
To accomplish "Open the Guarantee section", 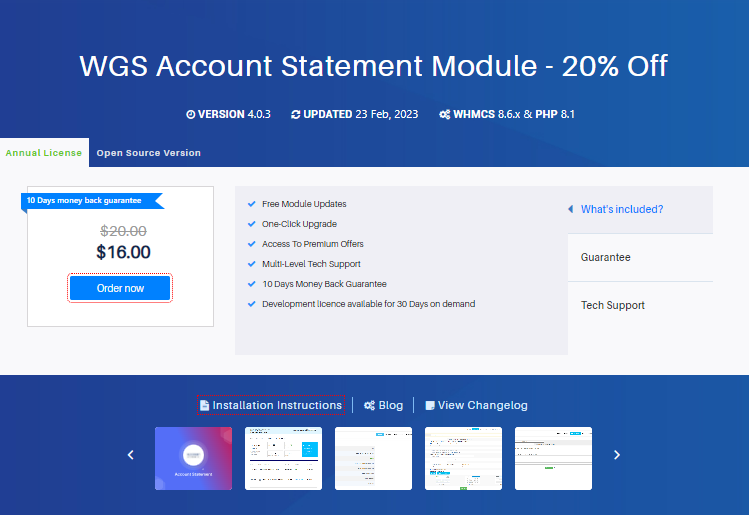I will pos(640,258).
